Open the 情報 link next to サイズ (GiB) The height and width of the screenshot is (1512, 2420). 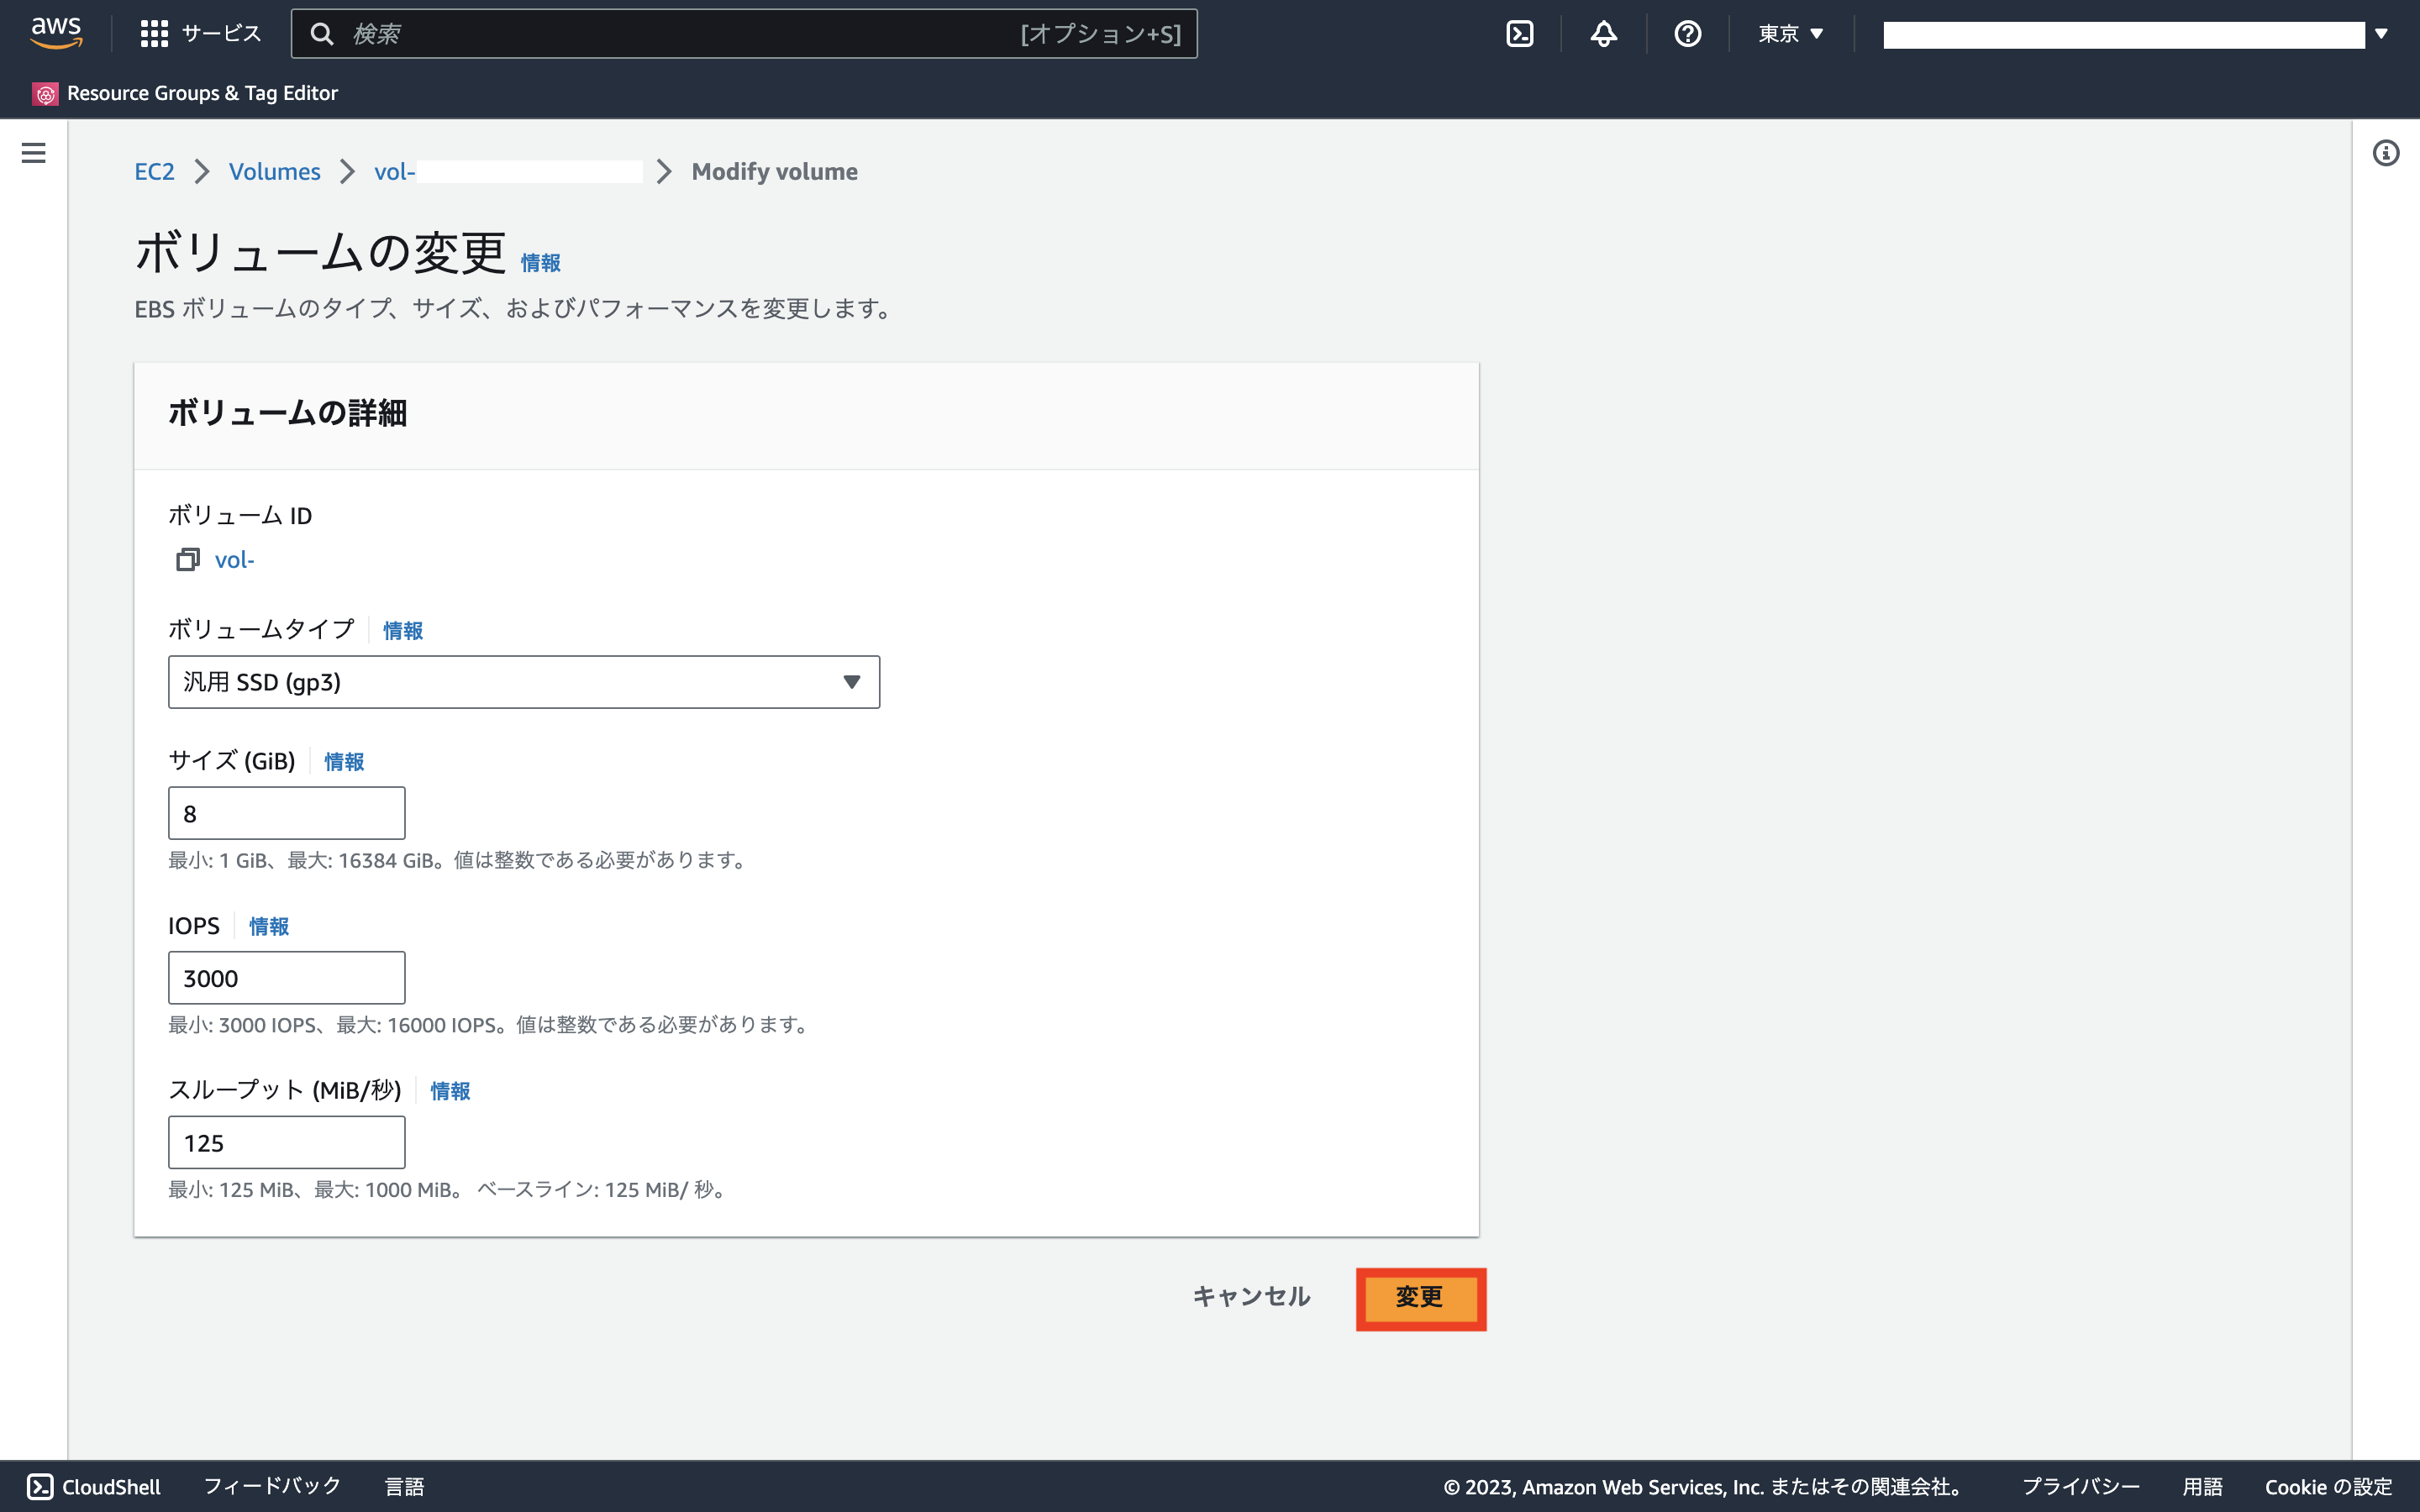tap(343, 761)
